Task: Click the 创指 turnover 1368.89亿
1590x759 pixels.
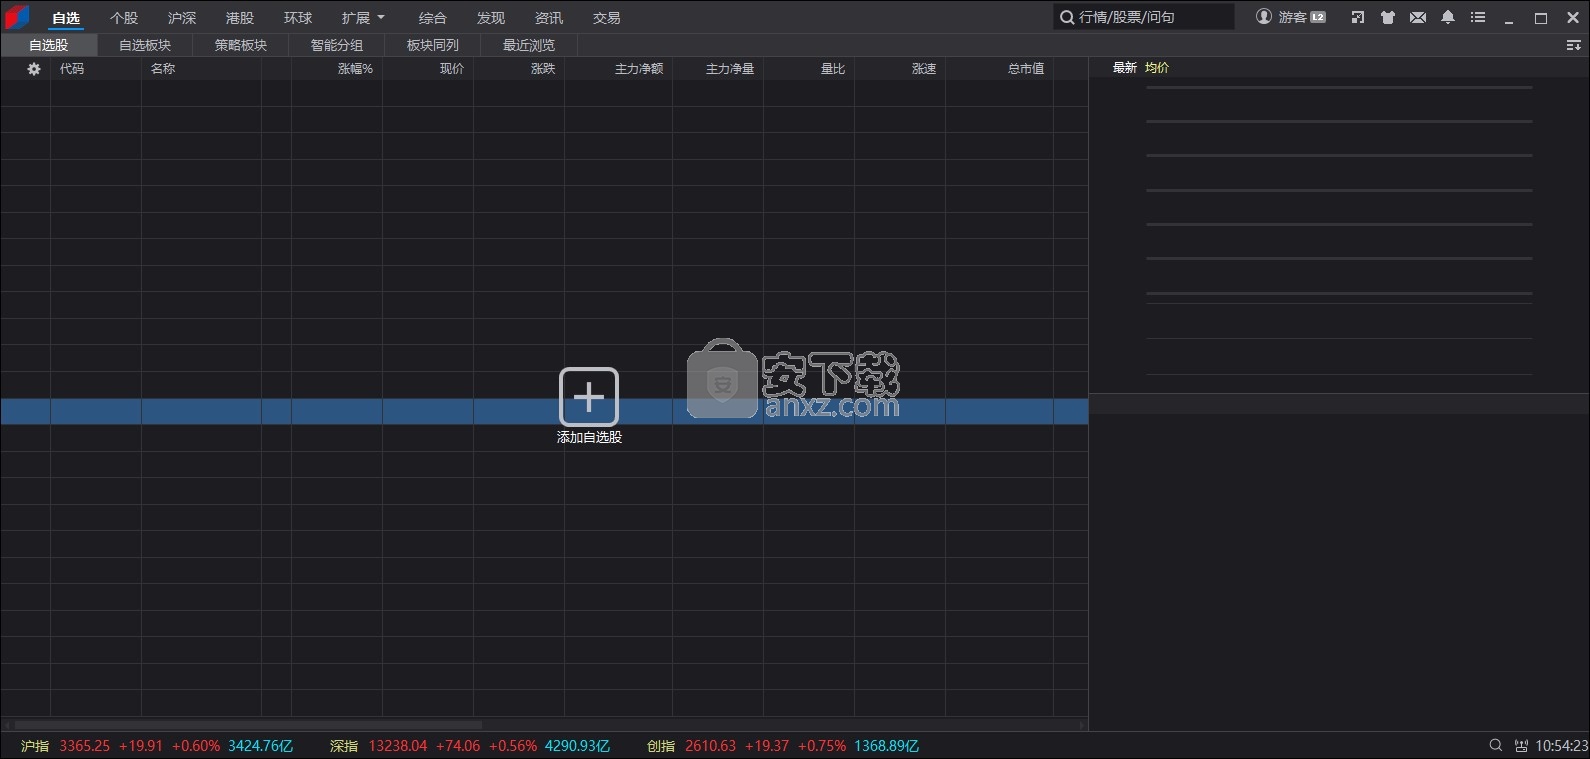Action: 887,746
